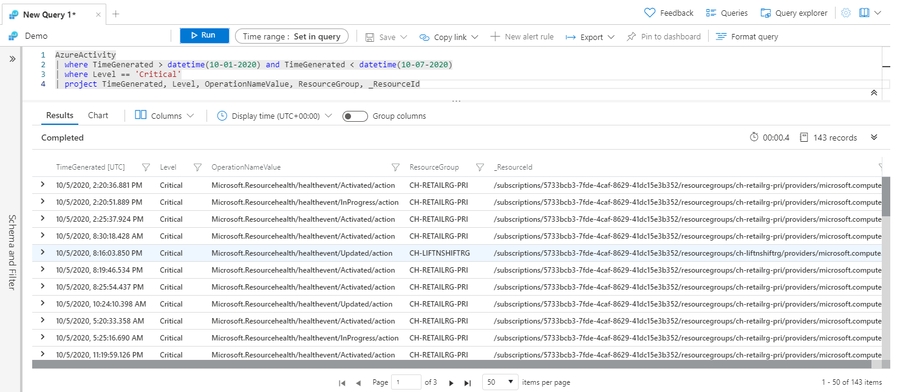This screenshot has height=392, width=900.
Task: Expand row at 2:25:37.924 PM
Action: pos(42,219)
